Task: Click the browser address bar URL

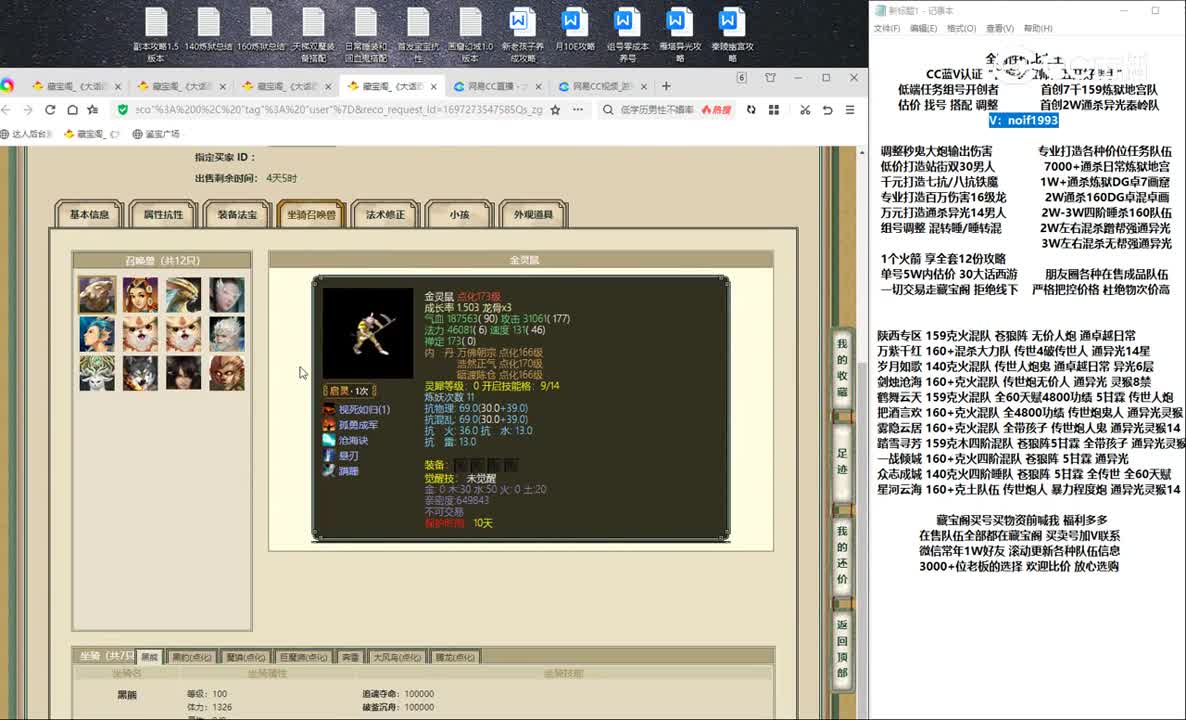Action: tap(339, 110)
